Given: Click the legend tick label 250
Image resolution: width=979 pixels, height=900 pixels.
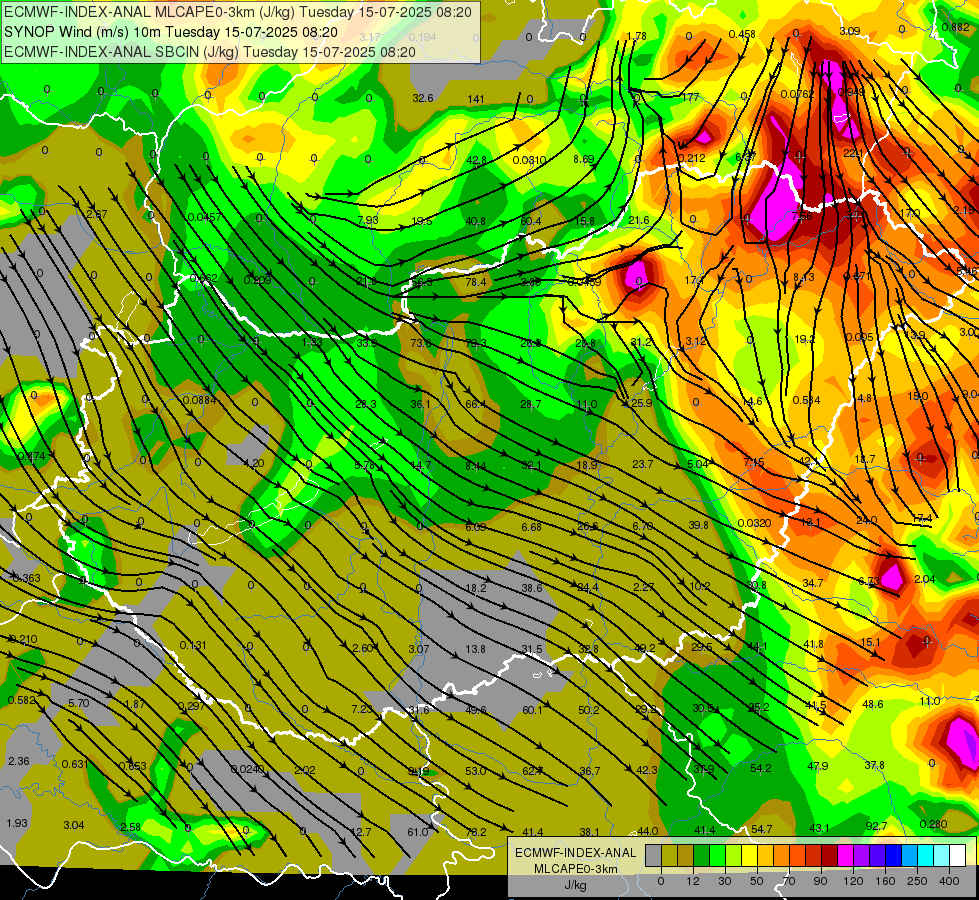Looking at the screenshot, I should coord(917,881).
